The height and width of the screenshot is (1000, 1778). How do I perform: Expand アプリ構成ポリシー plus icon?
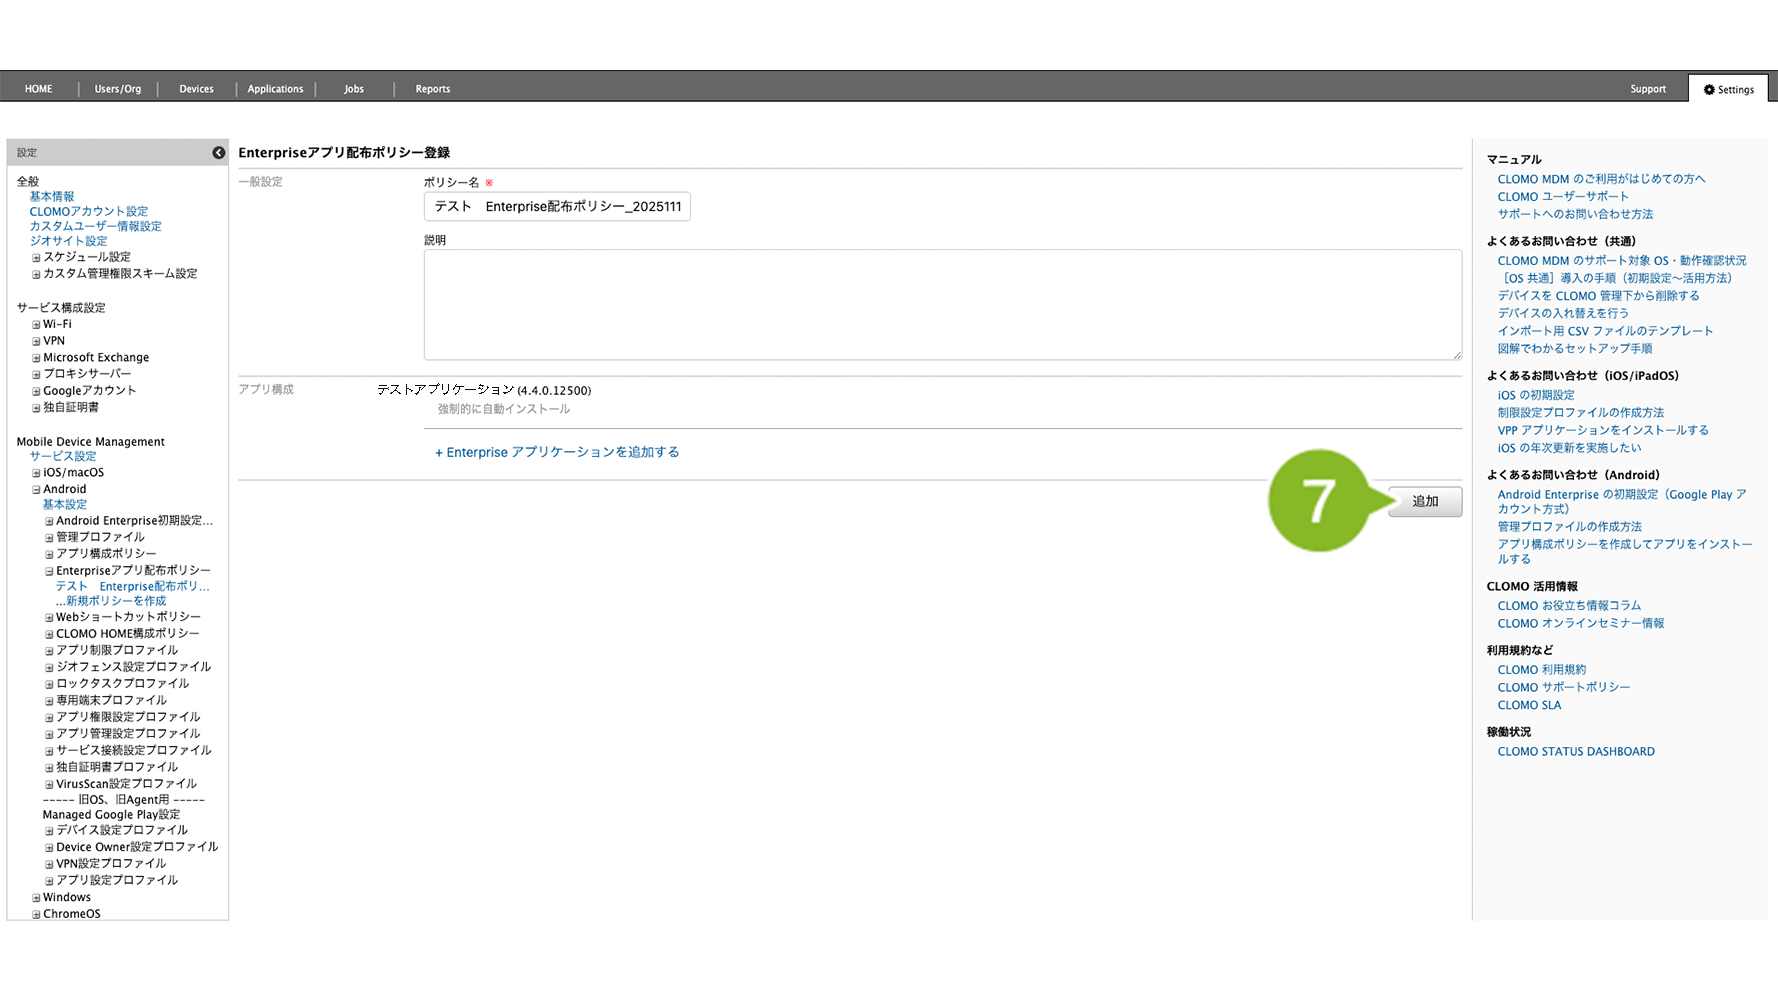(x=49, y=554)
